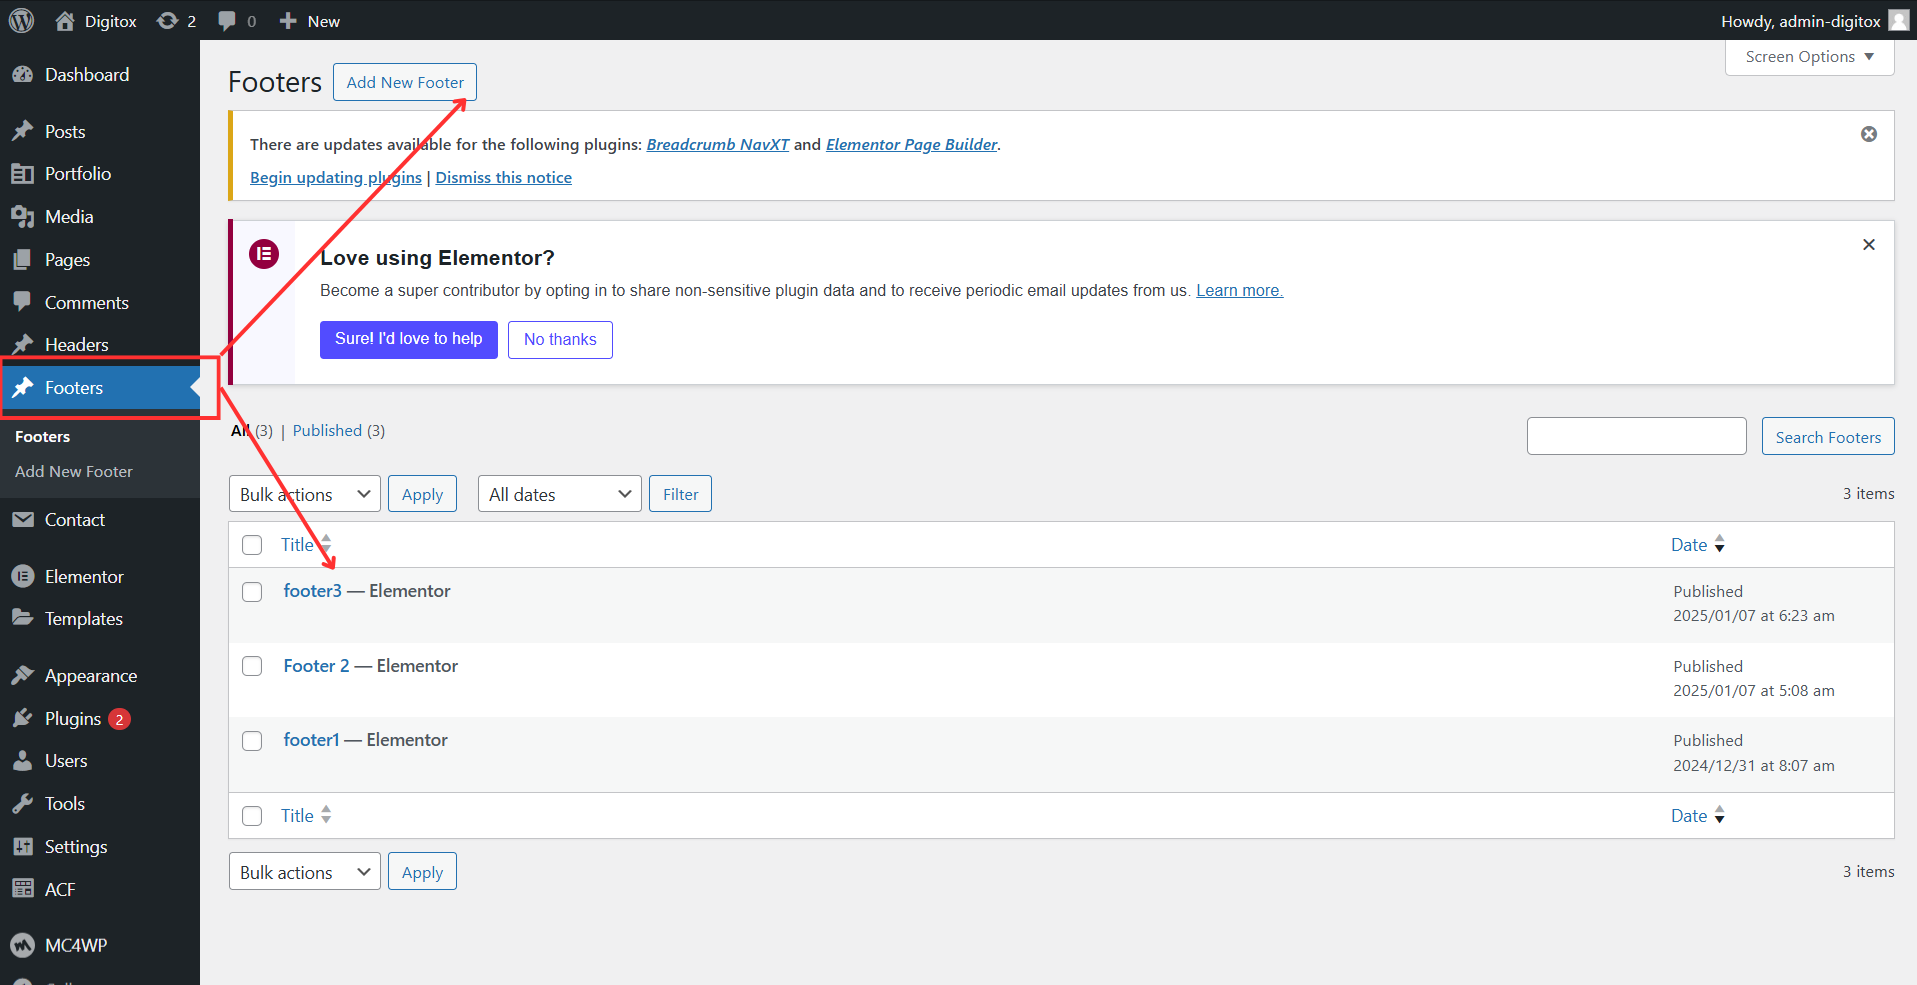
Task: Open the Learn more link
Action: pyautogui.click(x=1239, y=291)
